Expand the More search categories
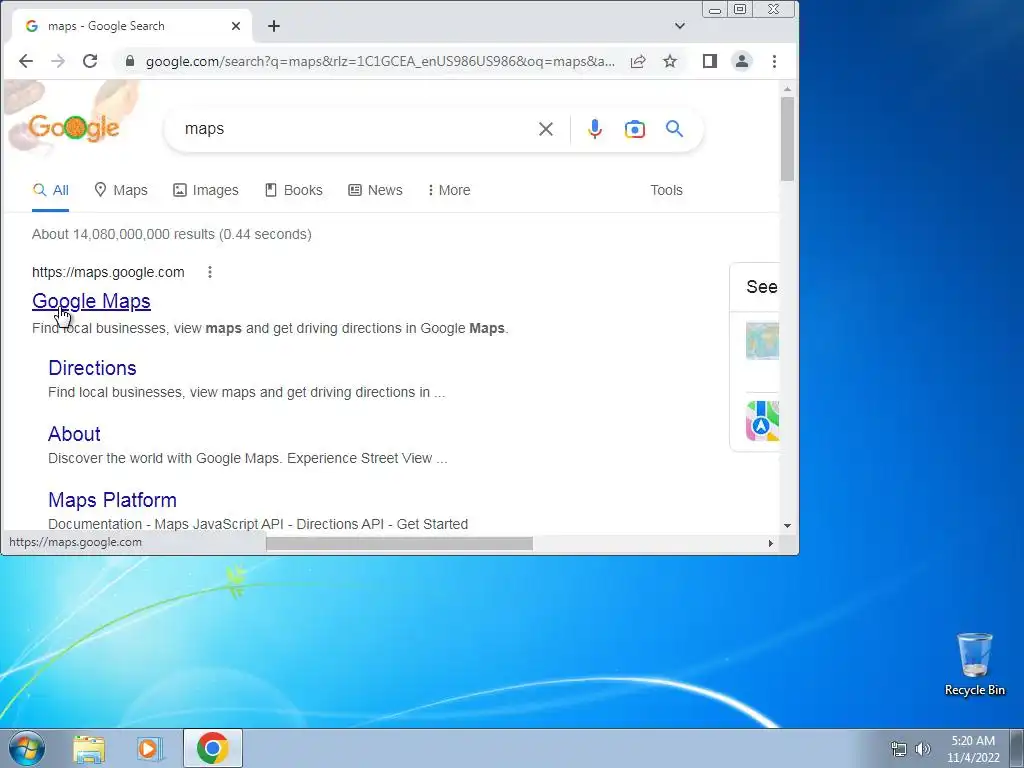This screenshot has height=768, width=1024. 449,190
